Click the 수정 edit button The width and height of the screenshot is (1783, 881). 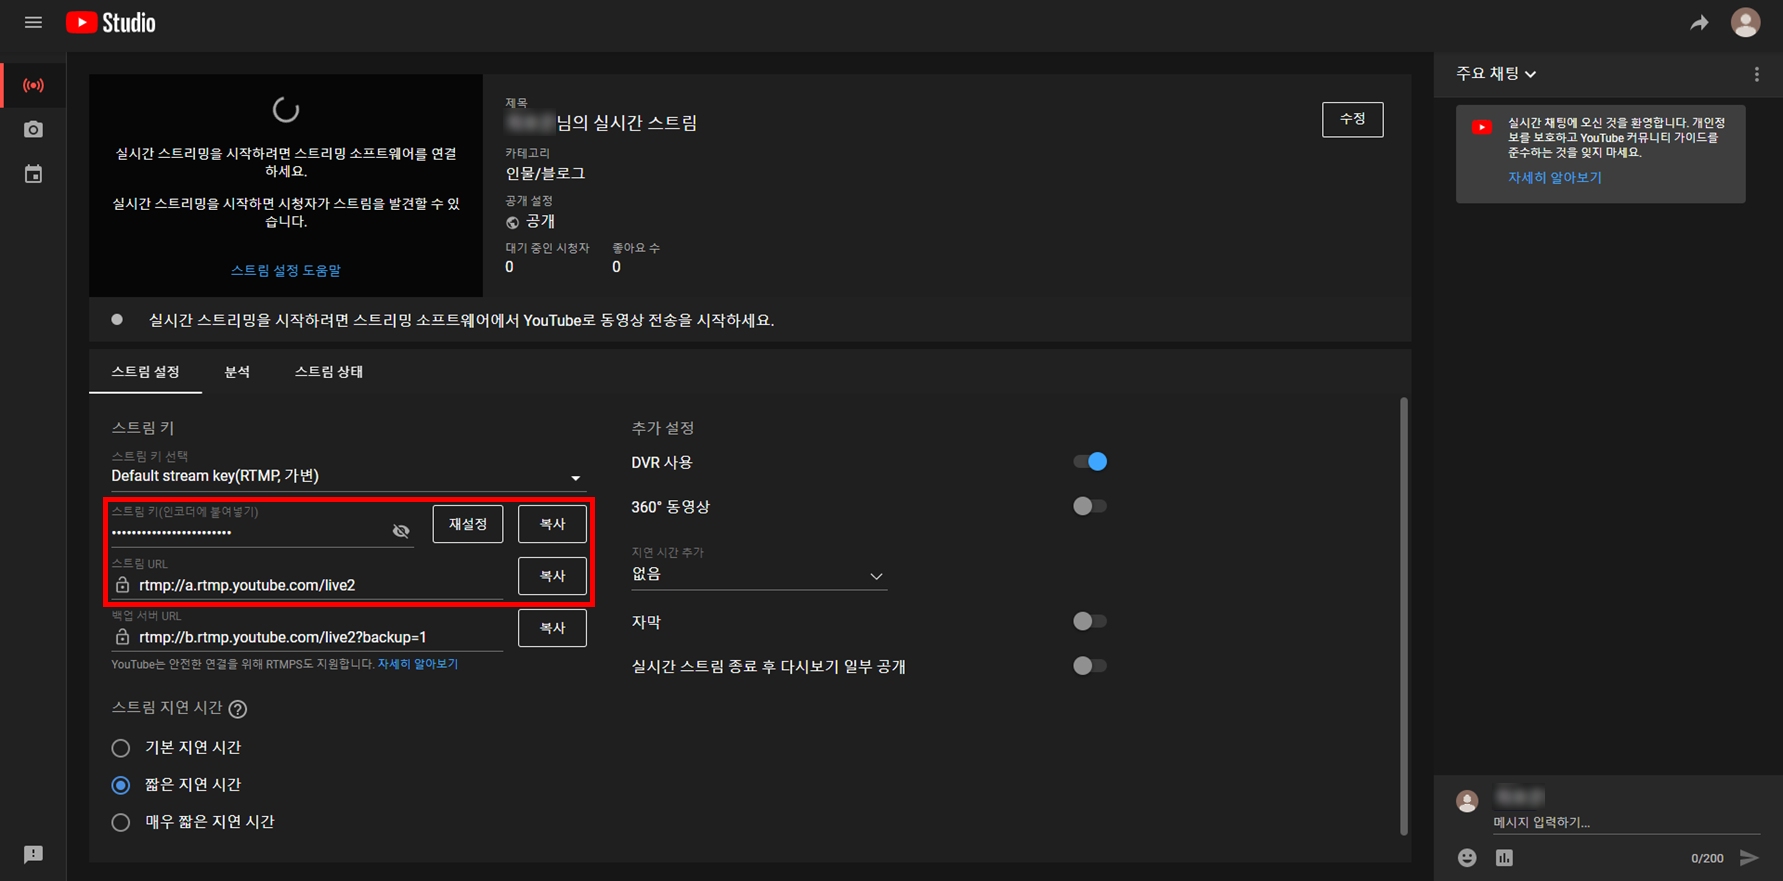(x=1352, y=119)
